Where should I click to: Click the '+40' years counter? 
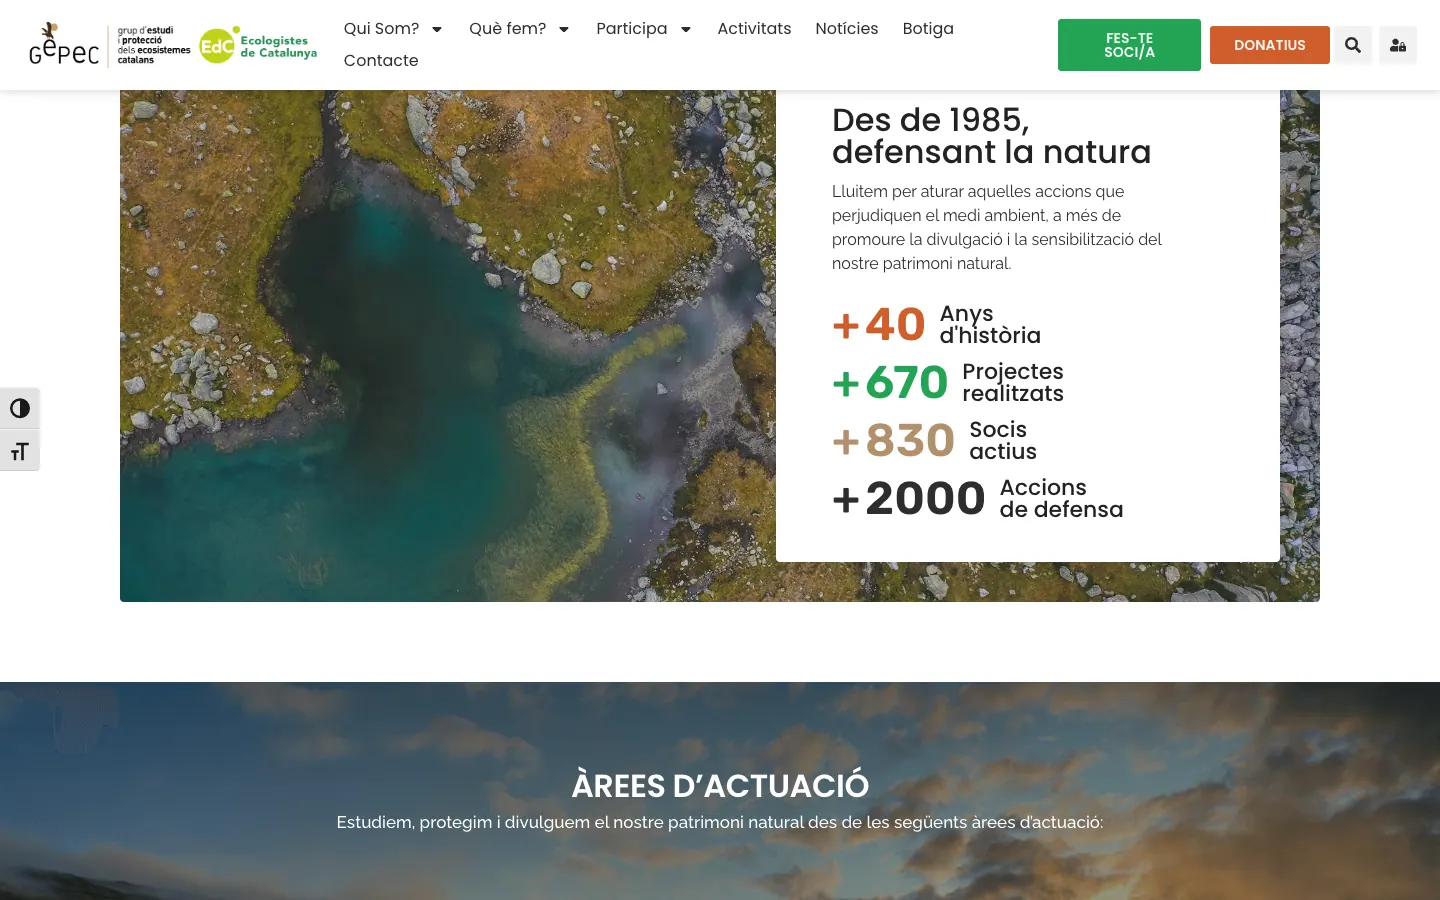tap(879, 325)
